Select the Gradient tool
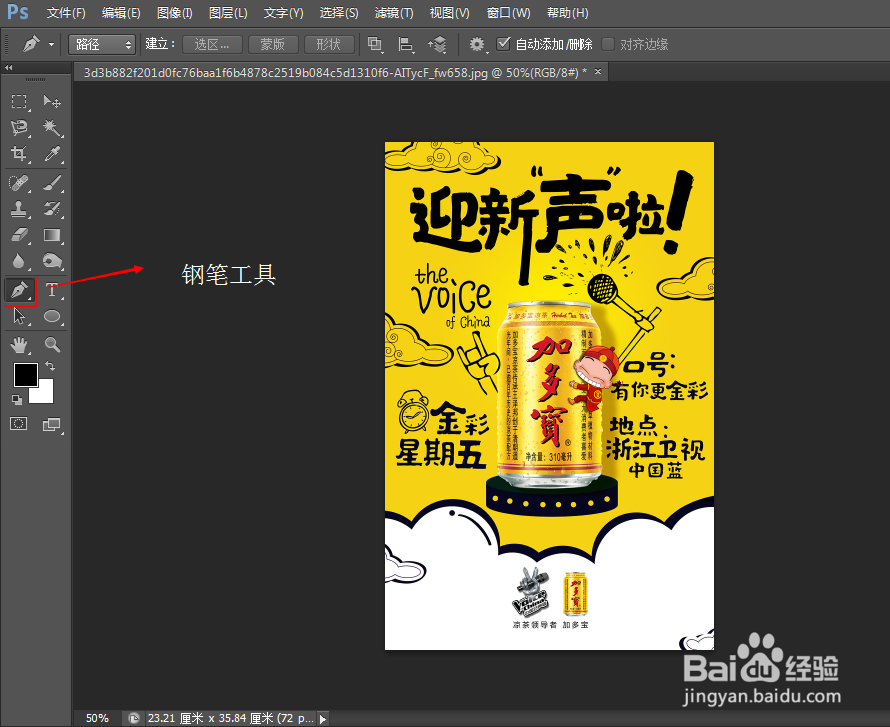This screenshot has height=727, width=890. point(52,235)
